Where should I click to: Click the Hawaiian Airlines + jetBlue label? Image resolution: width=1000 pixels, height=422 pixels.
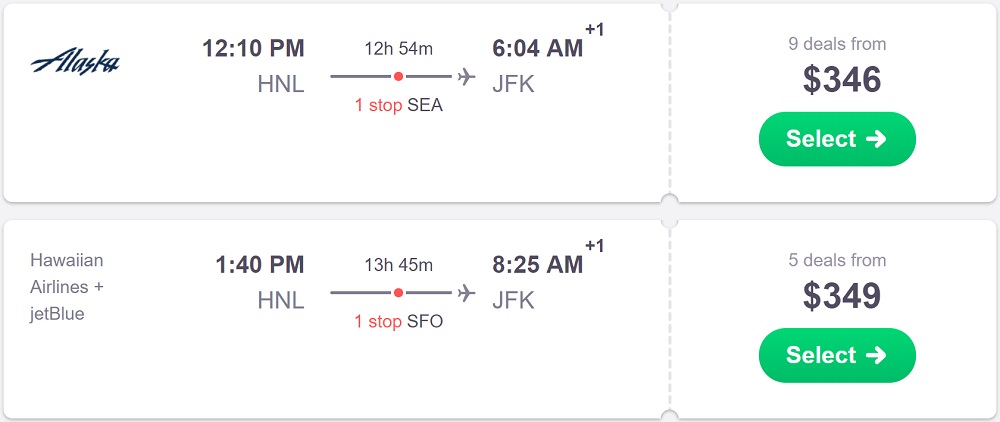coord(67,287)
